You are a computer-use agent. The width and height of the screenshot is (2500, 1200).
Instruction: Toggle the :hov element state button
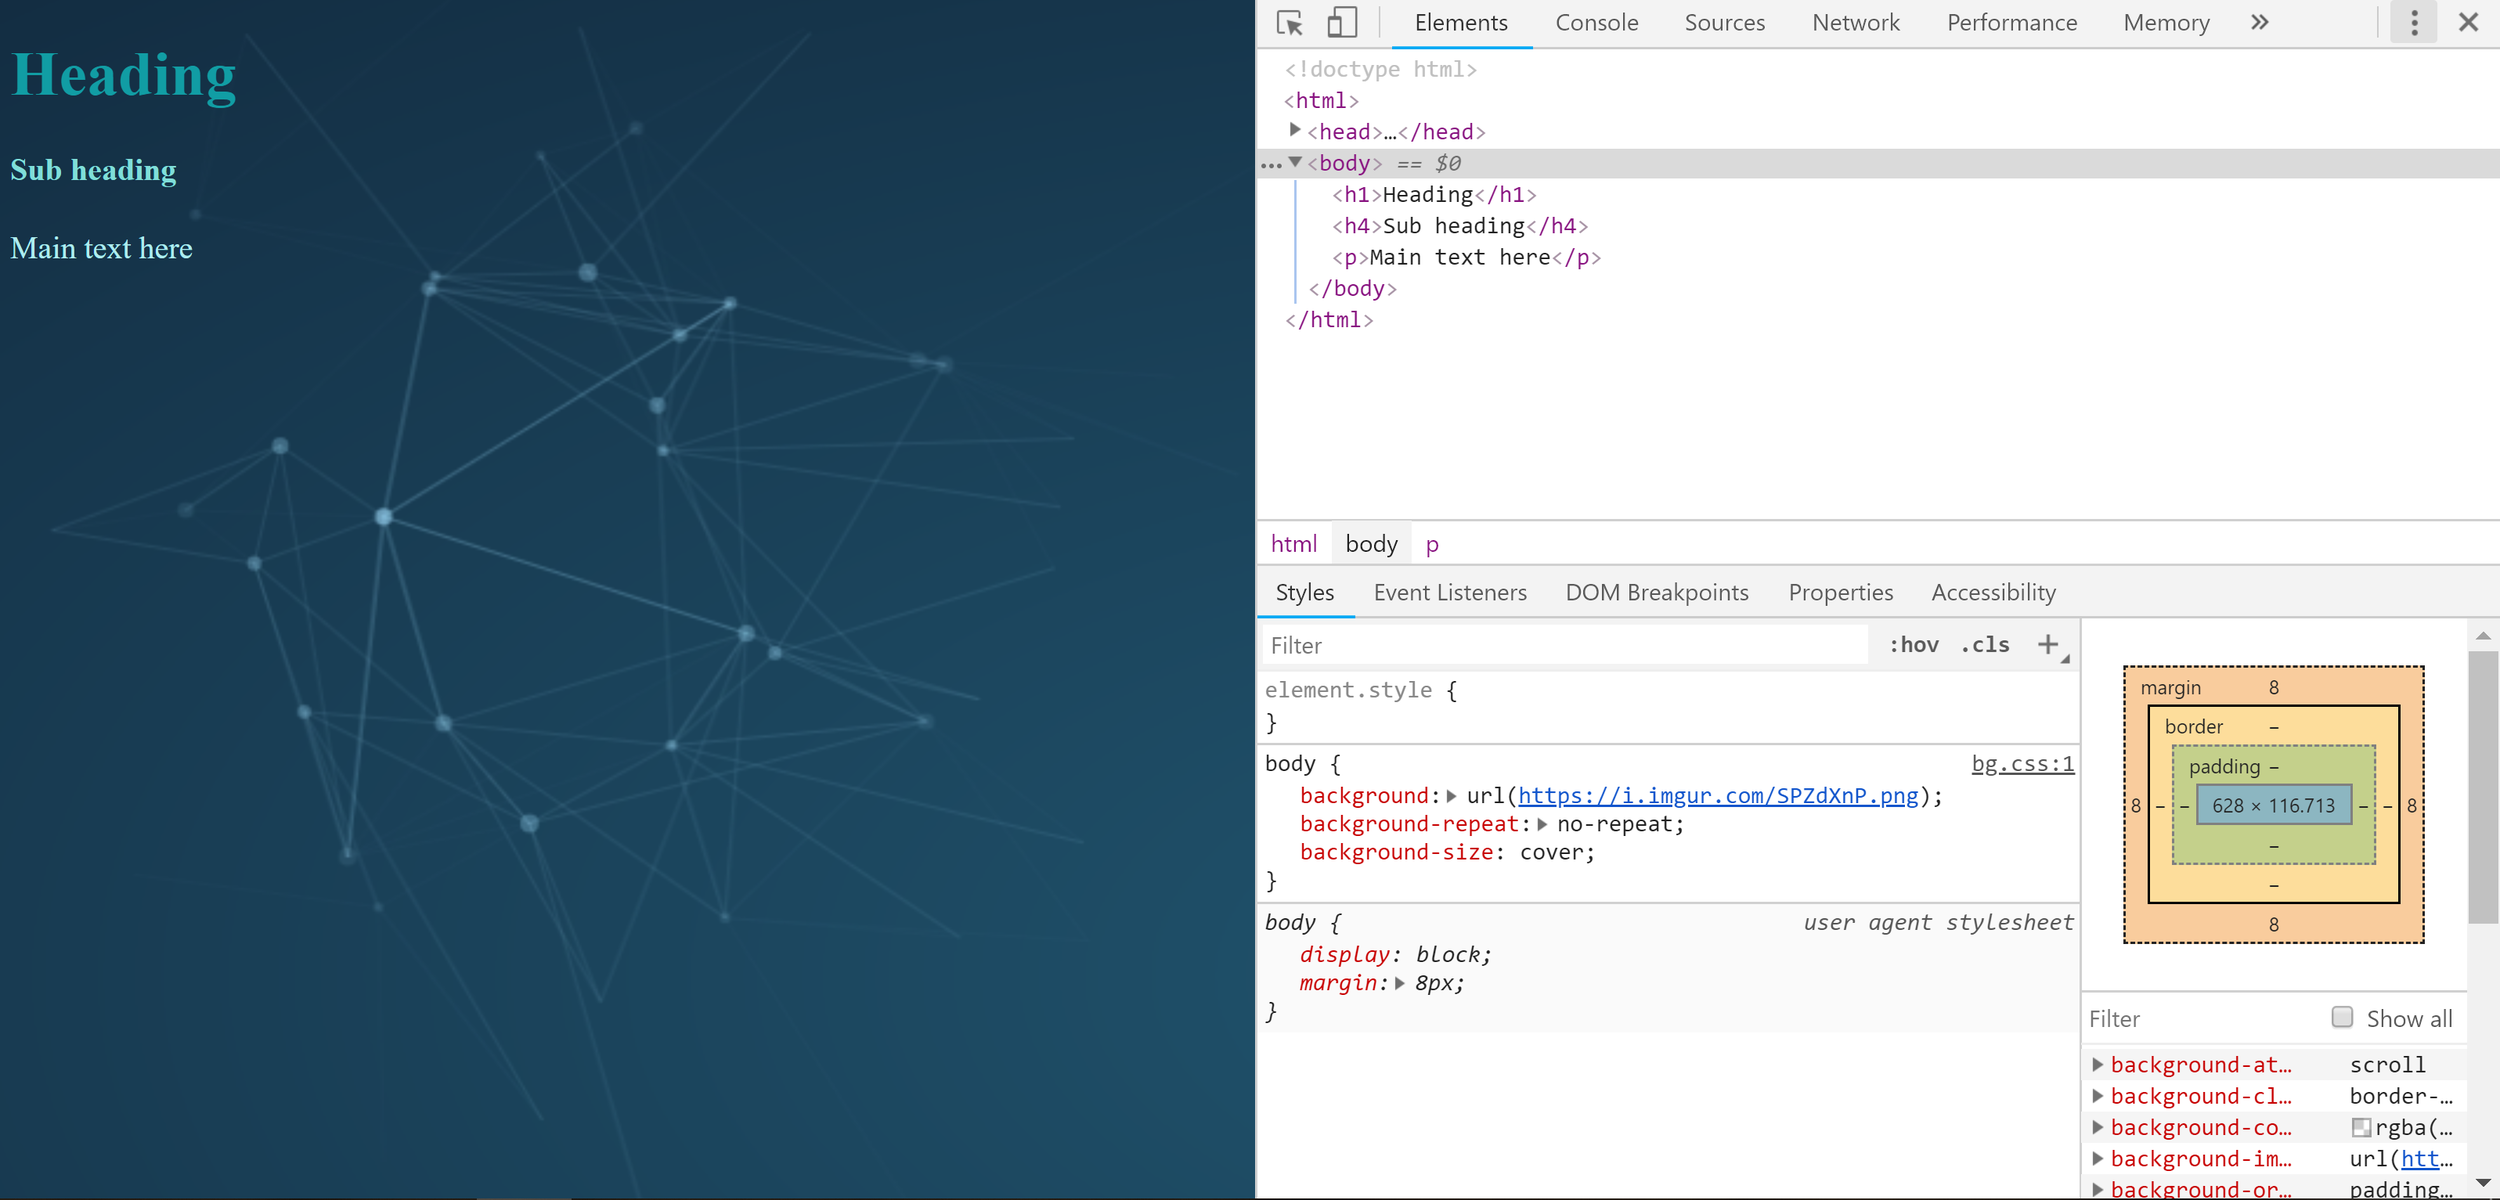[x=1913, y=645]
